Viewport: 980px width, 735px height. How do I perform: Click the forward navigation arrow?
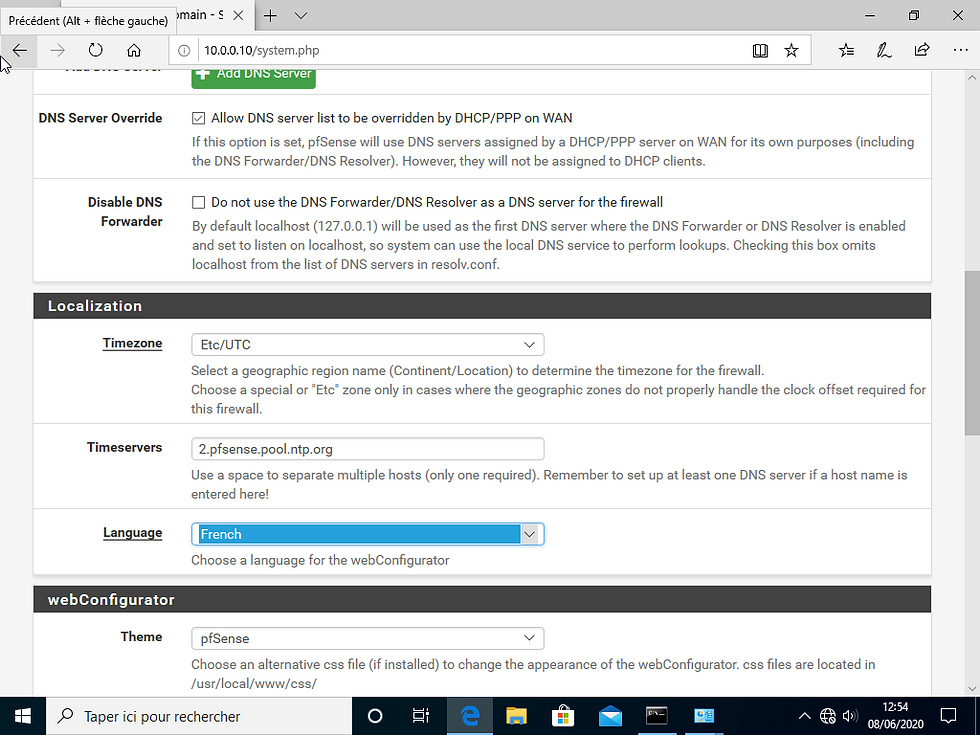tap(58, 50)
